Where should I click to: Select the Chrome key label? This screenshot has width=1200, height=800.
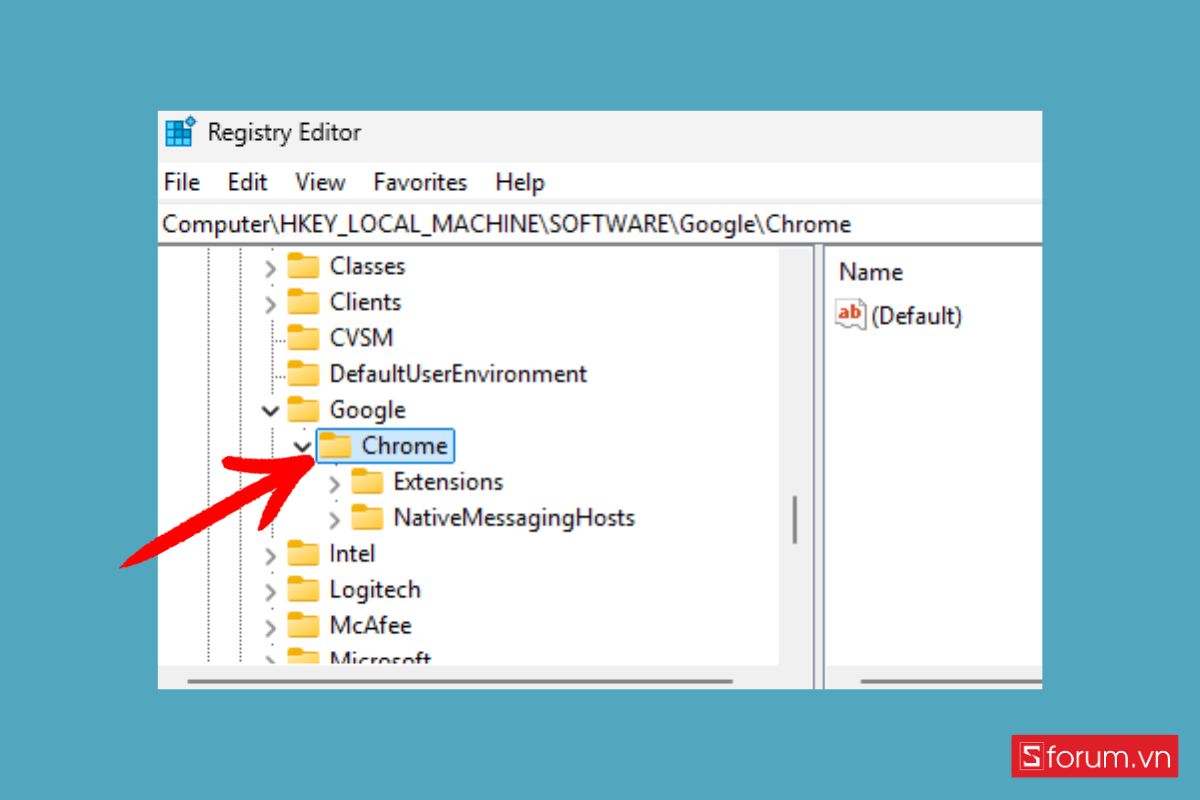point(404,446)
